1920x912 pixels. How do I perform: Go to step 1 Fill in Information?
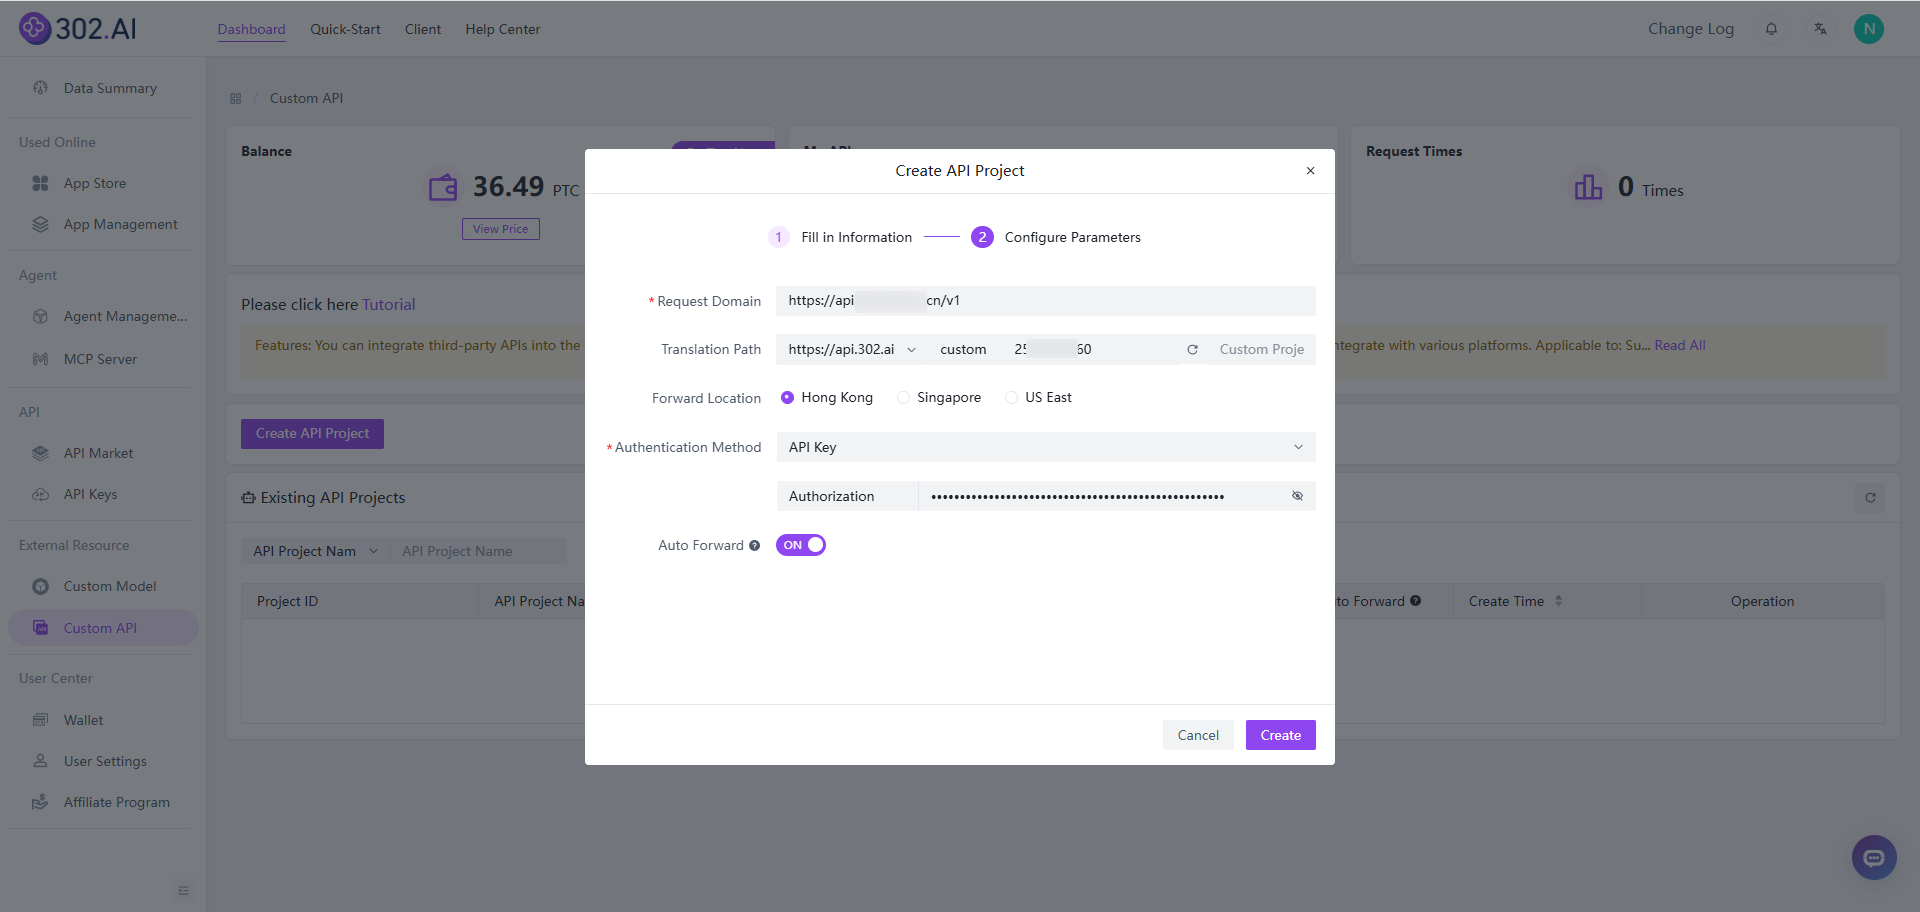click(840, 237)
